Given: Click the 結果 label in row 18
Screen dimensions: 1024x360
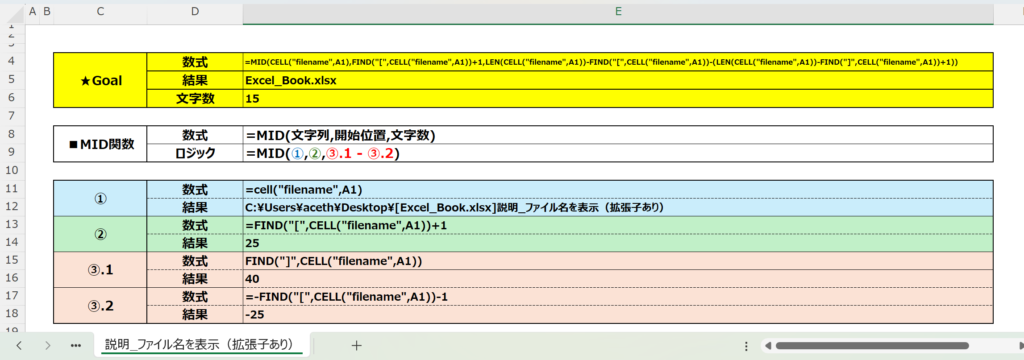Looking at the screenshot, I should (x=195, y=315).
